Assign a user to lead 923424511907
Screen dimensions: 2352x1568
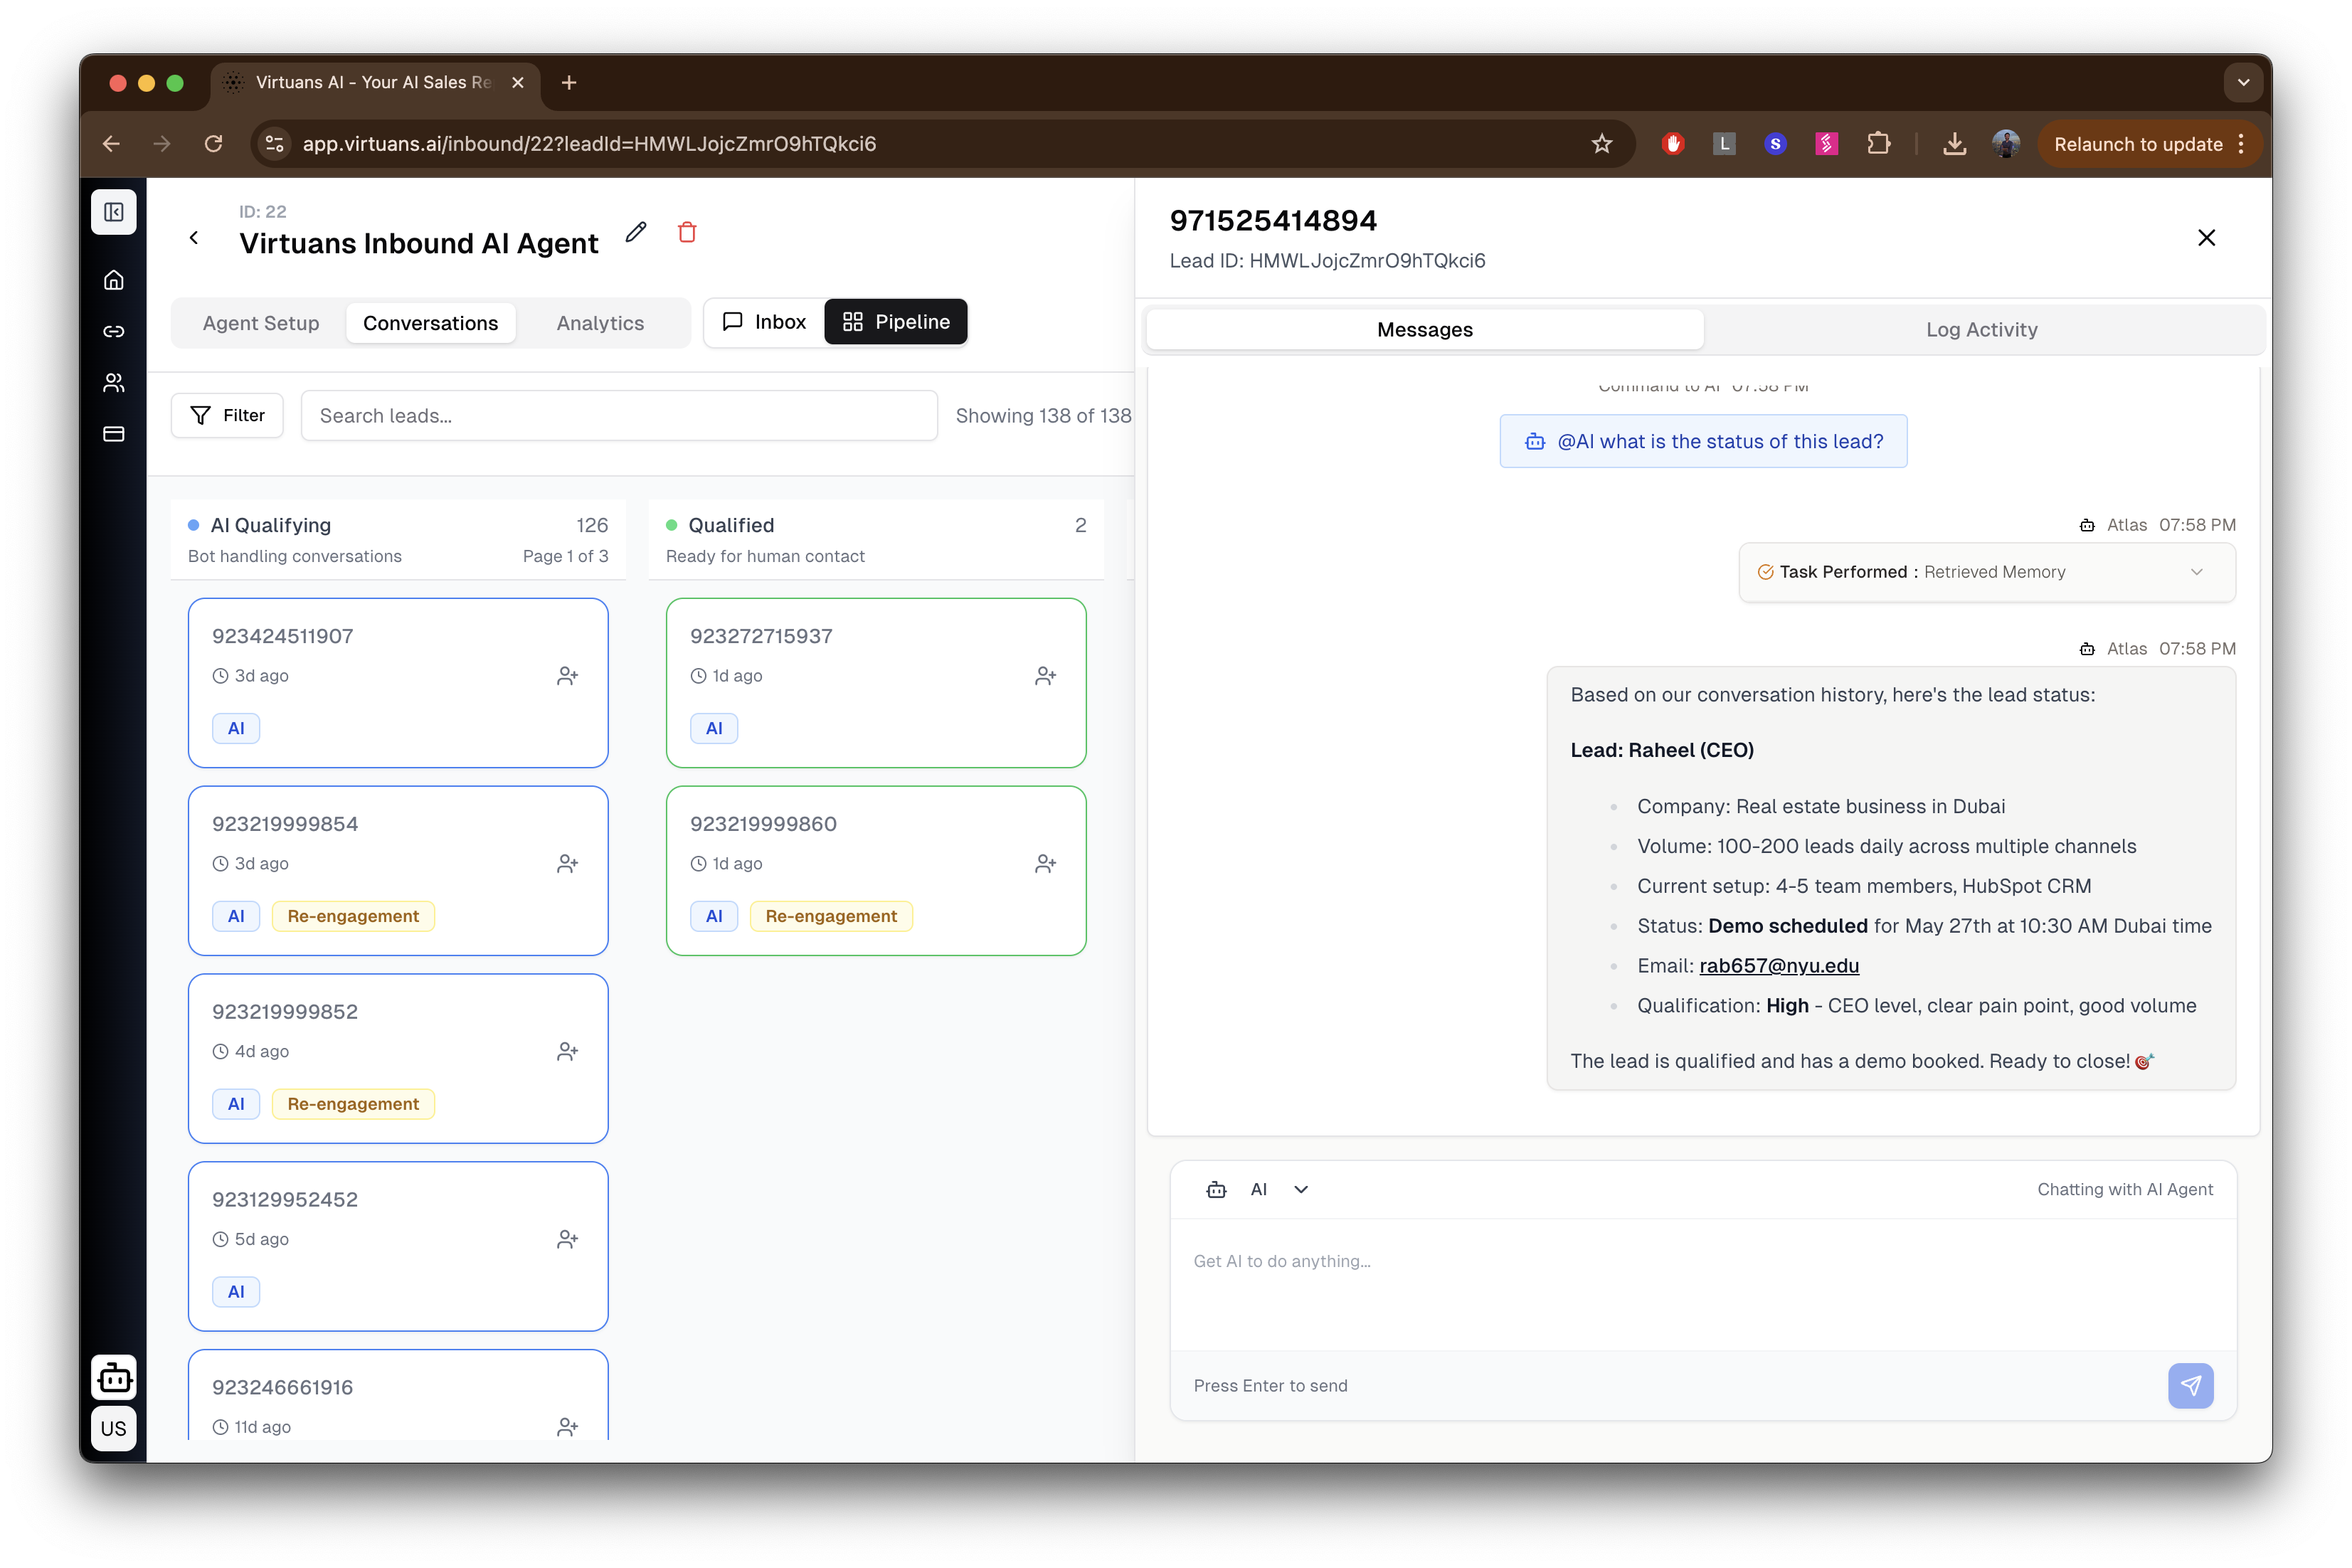coord(568,676)
